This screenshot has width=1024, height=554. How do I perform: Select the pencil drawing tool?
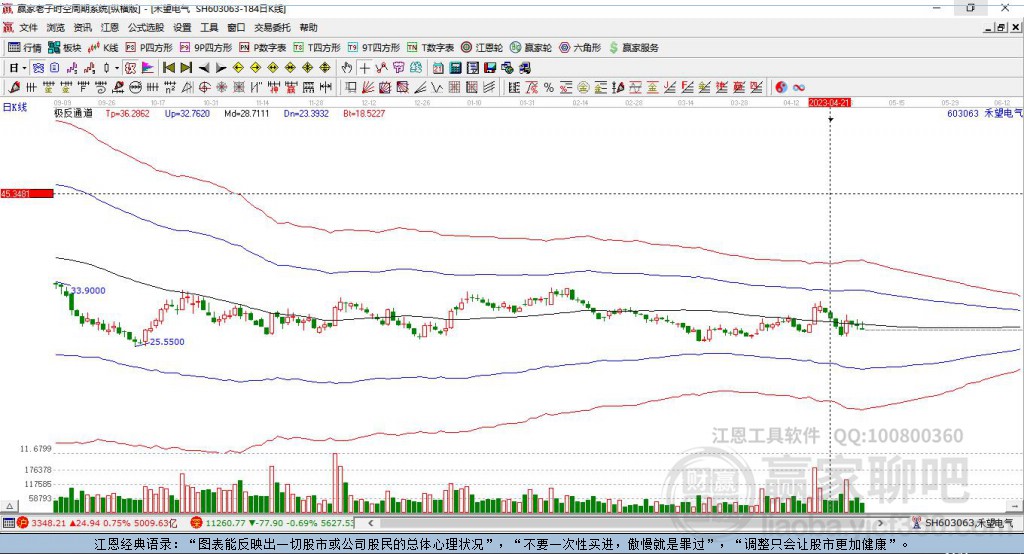(x=14, y=87)
